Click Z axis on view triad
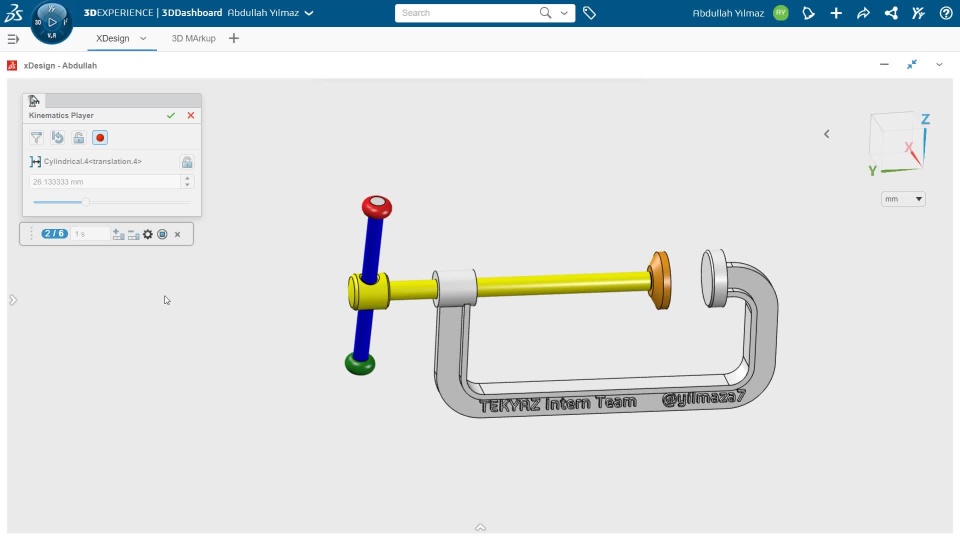Screen dimensions: 960x540 click(925, 120)
